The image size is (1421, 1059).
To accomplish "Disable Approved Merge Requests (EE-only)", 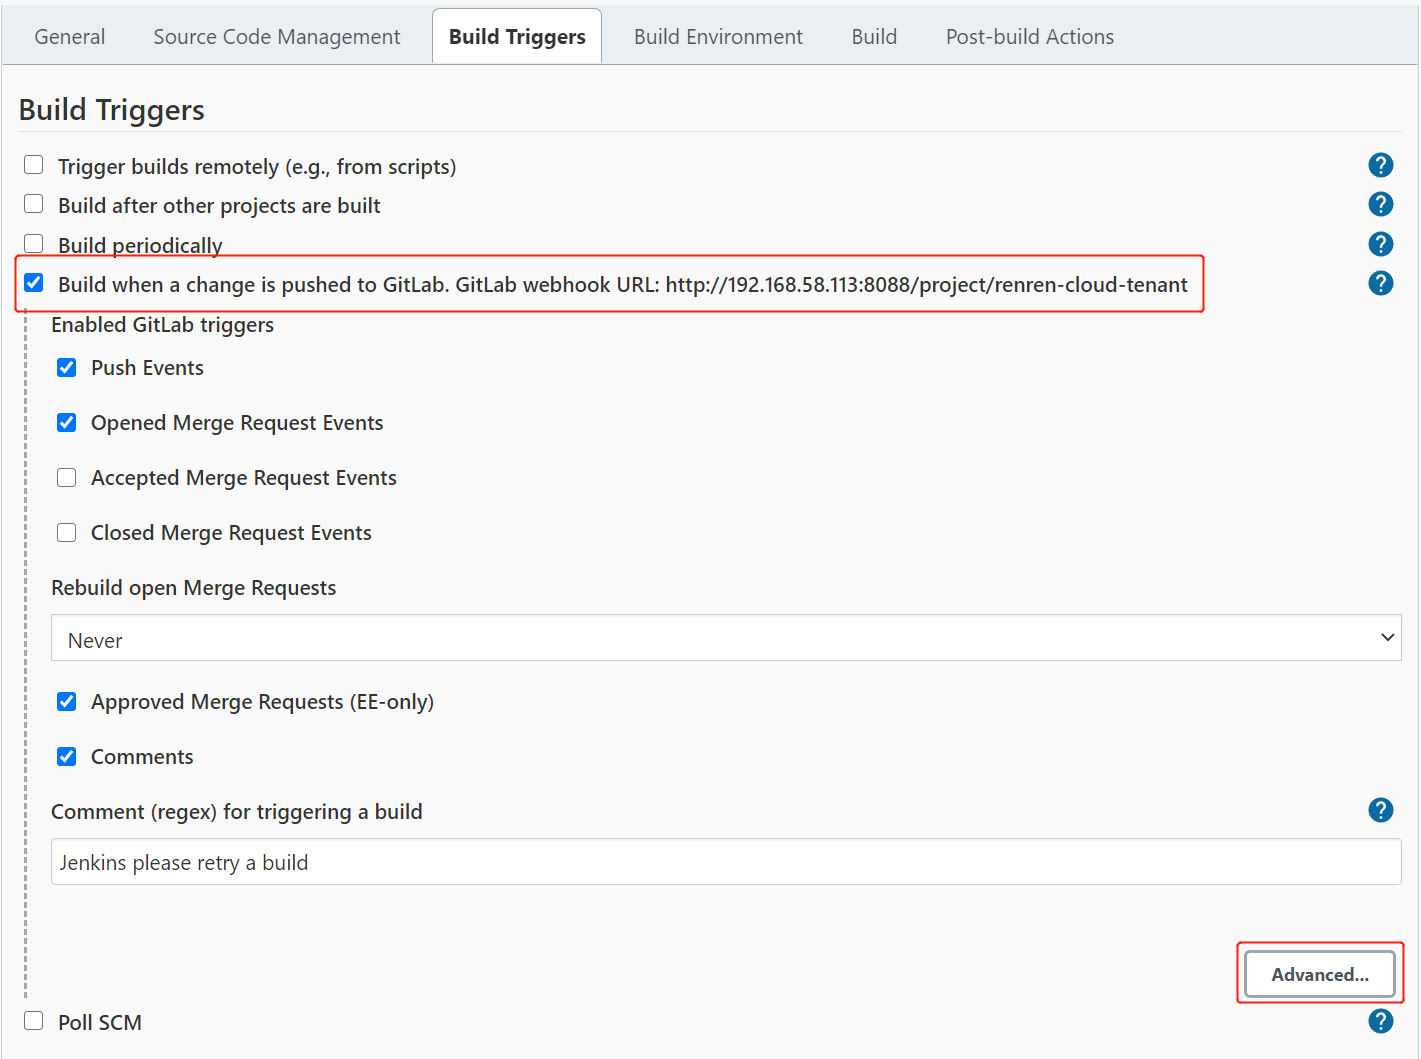I will [66, 701].
